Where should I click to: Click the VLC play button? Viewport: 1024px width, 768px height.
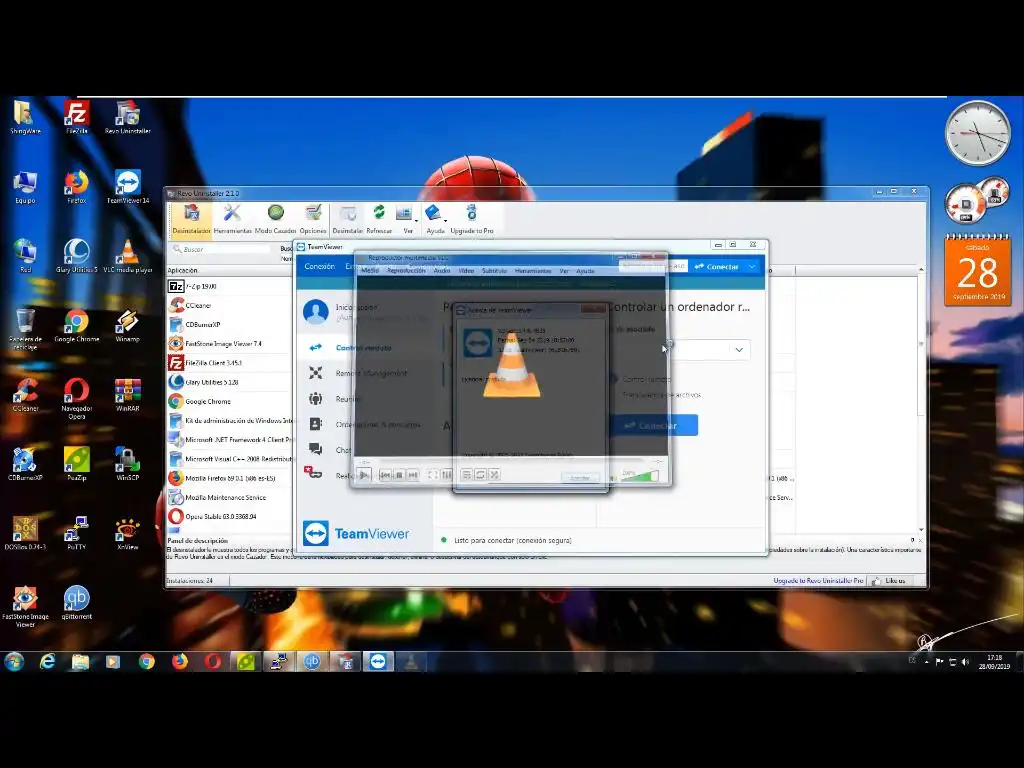point(364,475)
